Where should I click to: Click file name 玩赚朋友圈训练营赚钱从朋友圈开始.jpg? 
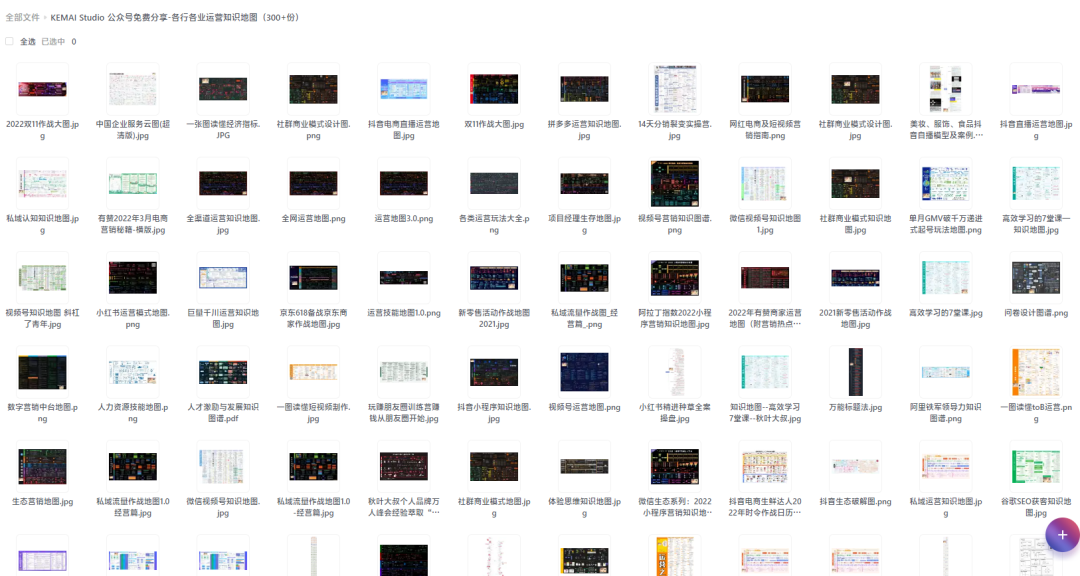point(404,413)
